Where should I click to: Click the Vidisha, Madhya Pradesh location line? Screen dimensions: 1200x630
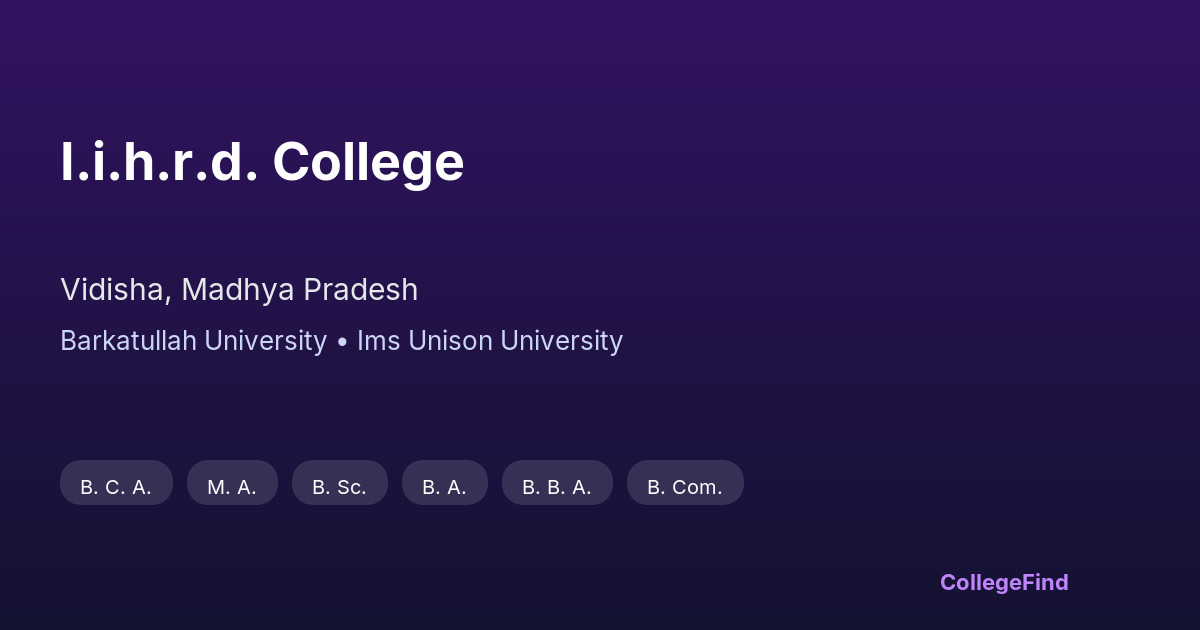pos(239,290)
